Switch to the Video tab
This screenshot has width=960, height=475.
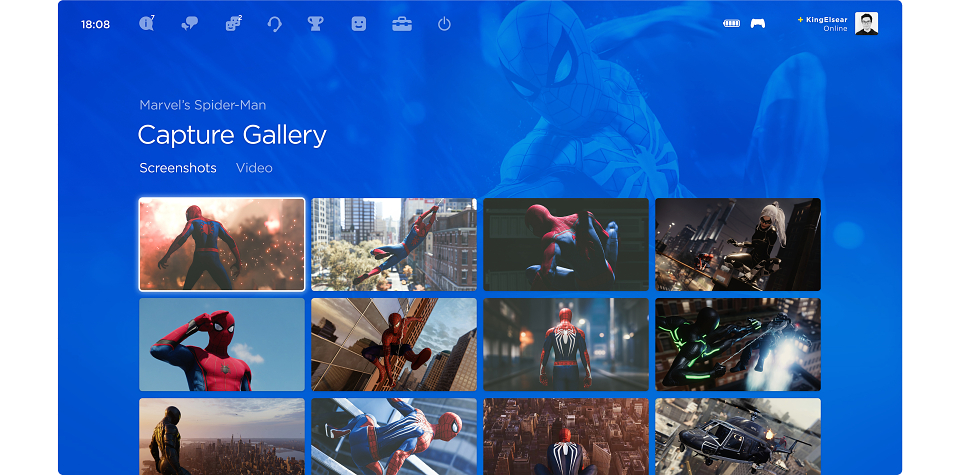254,168
